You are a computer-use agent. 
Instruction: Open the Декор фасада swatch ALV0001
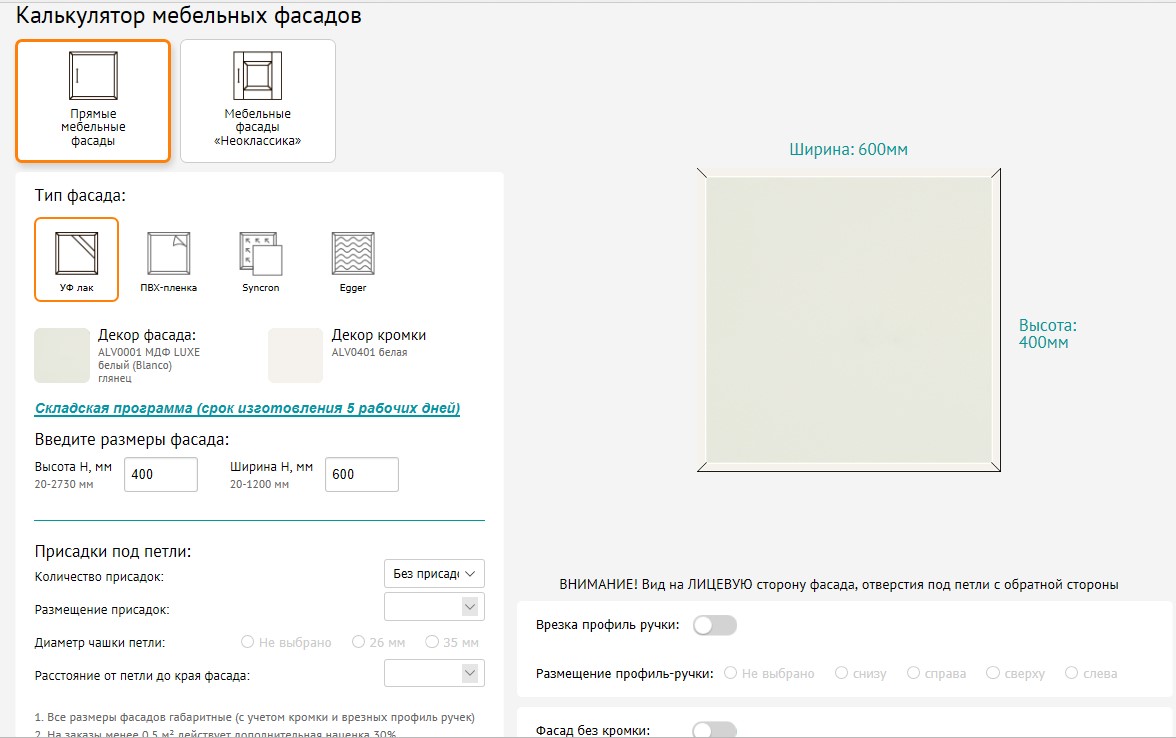[x=62, y=355]
